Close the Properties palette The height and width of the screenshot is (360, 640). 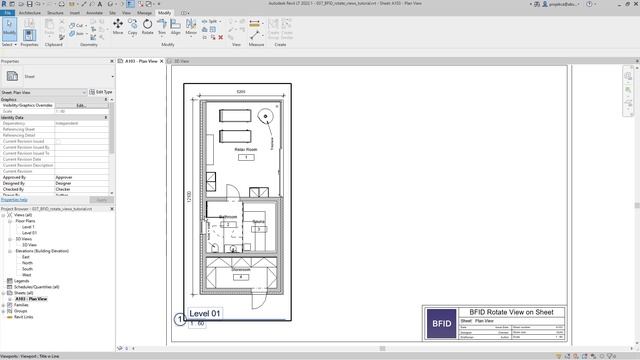(x=112, y=61)
